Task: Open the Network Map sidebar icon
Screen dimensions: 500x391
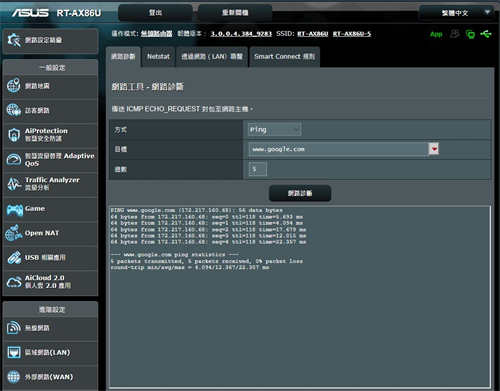Action: (x=14, y=86)
